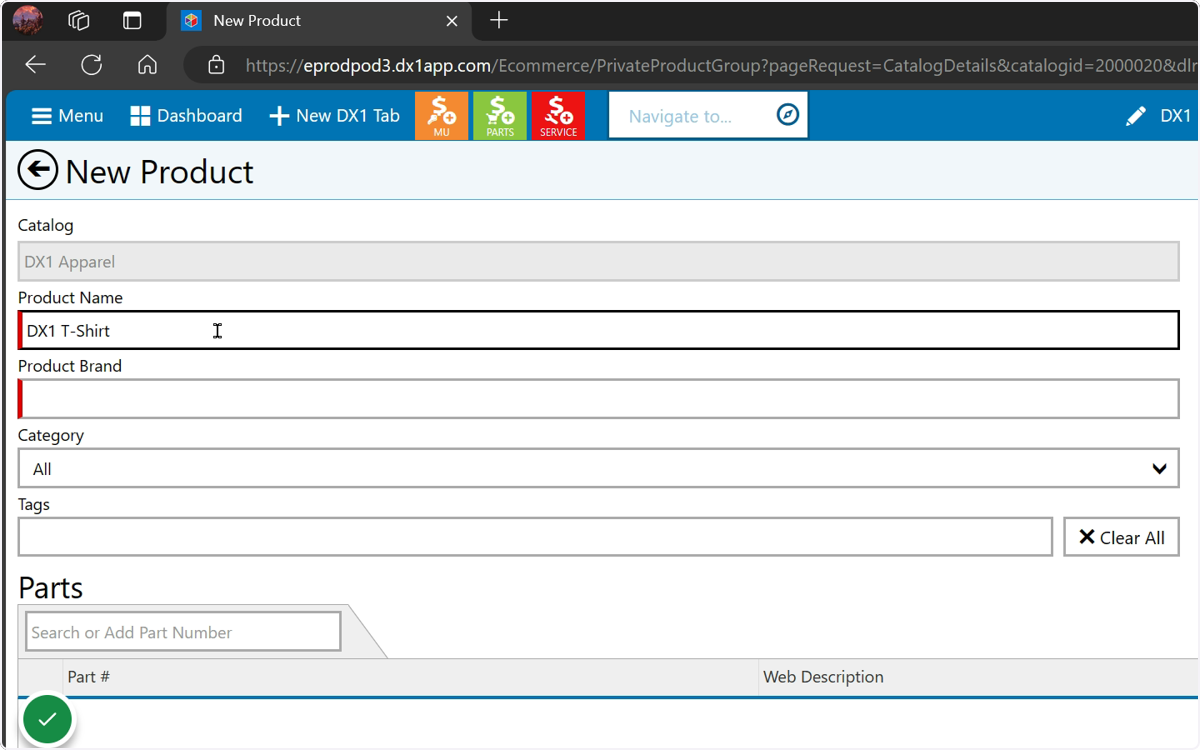Click the Product Name field

(x=599, y=330)
